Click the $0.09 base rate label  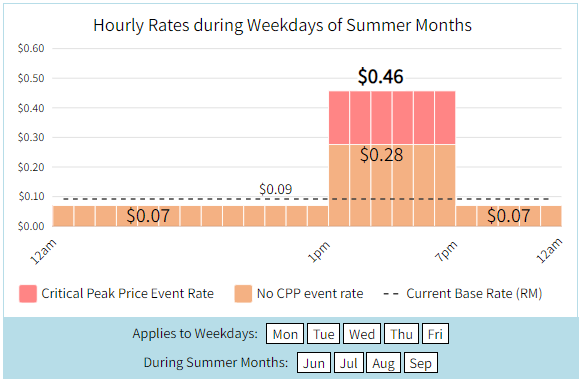[276, 189]
